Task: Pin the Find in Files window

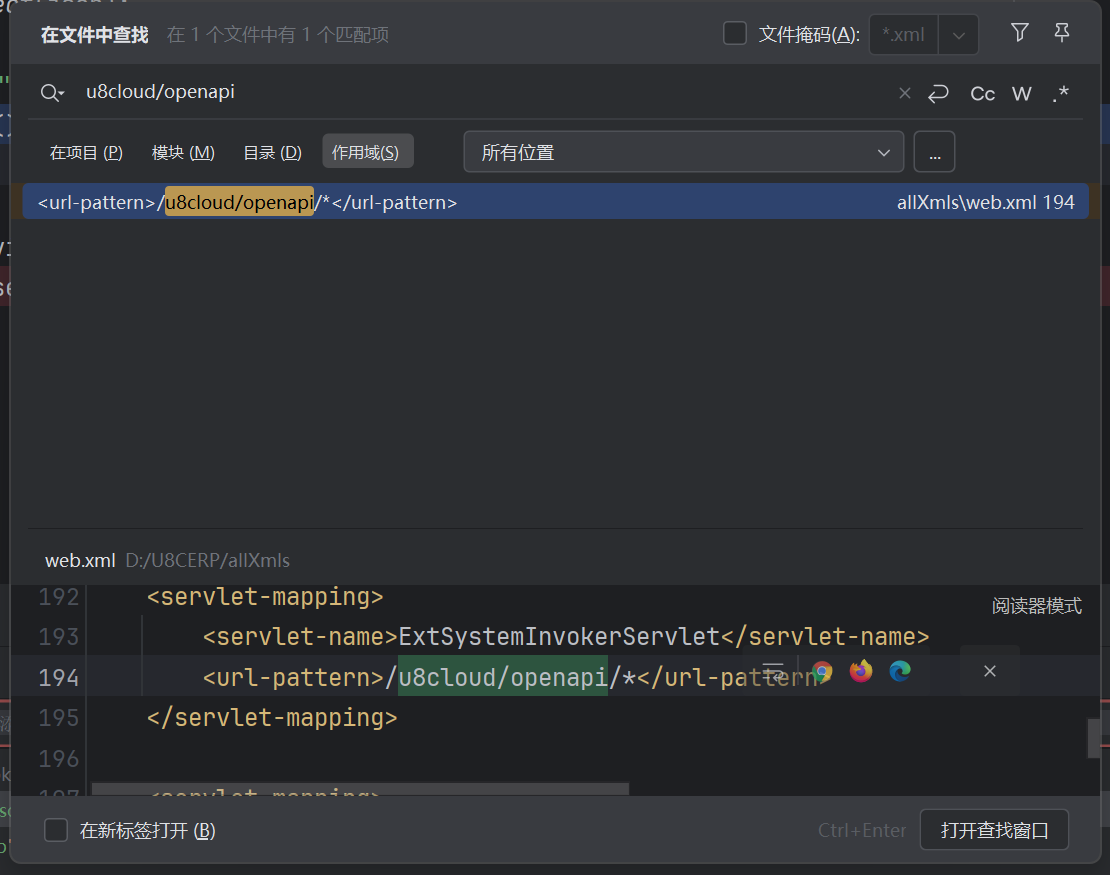Action: [x=1062, y=33]
